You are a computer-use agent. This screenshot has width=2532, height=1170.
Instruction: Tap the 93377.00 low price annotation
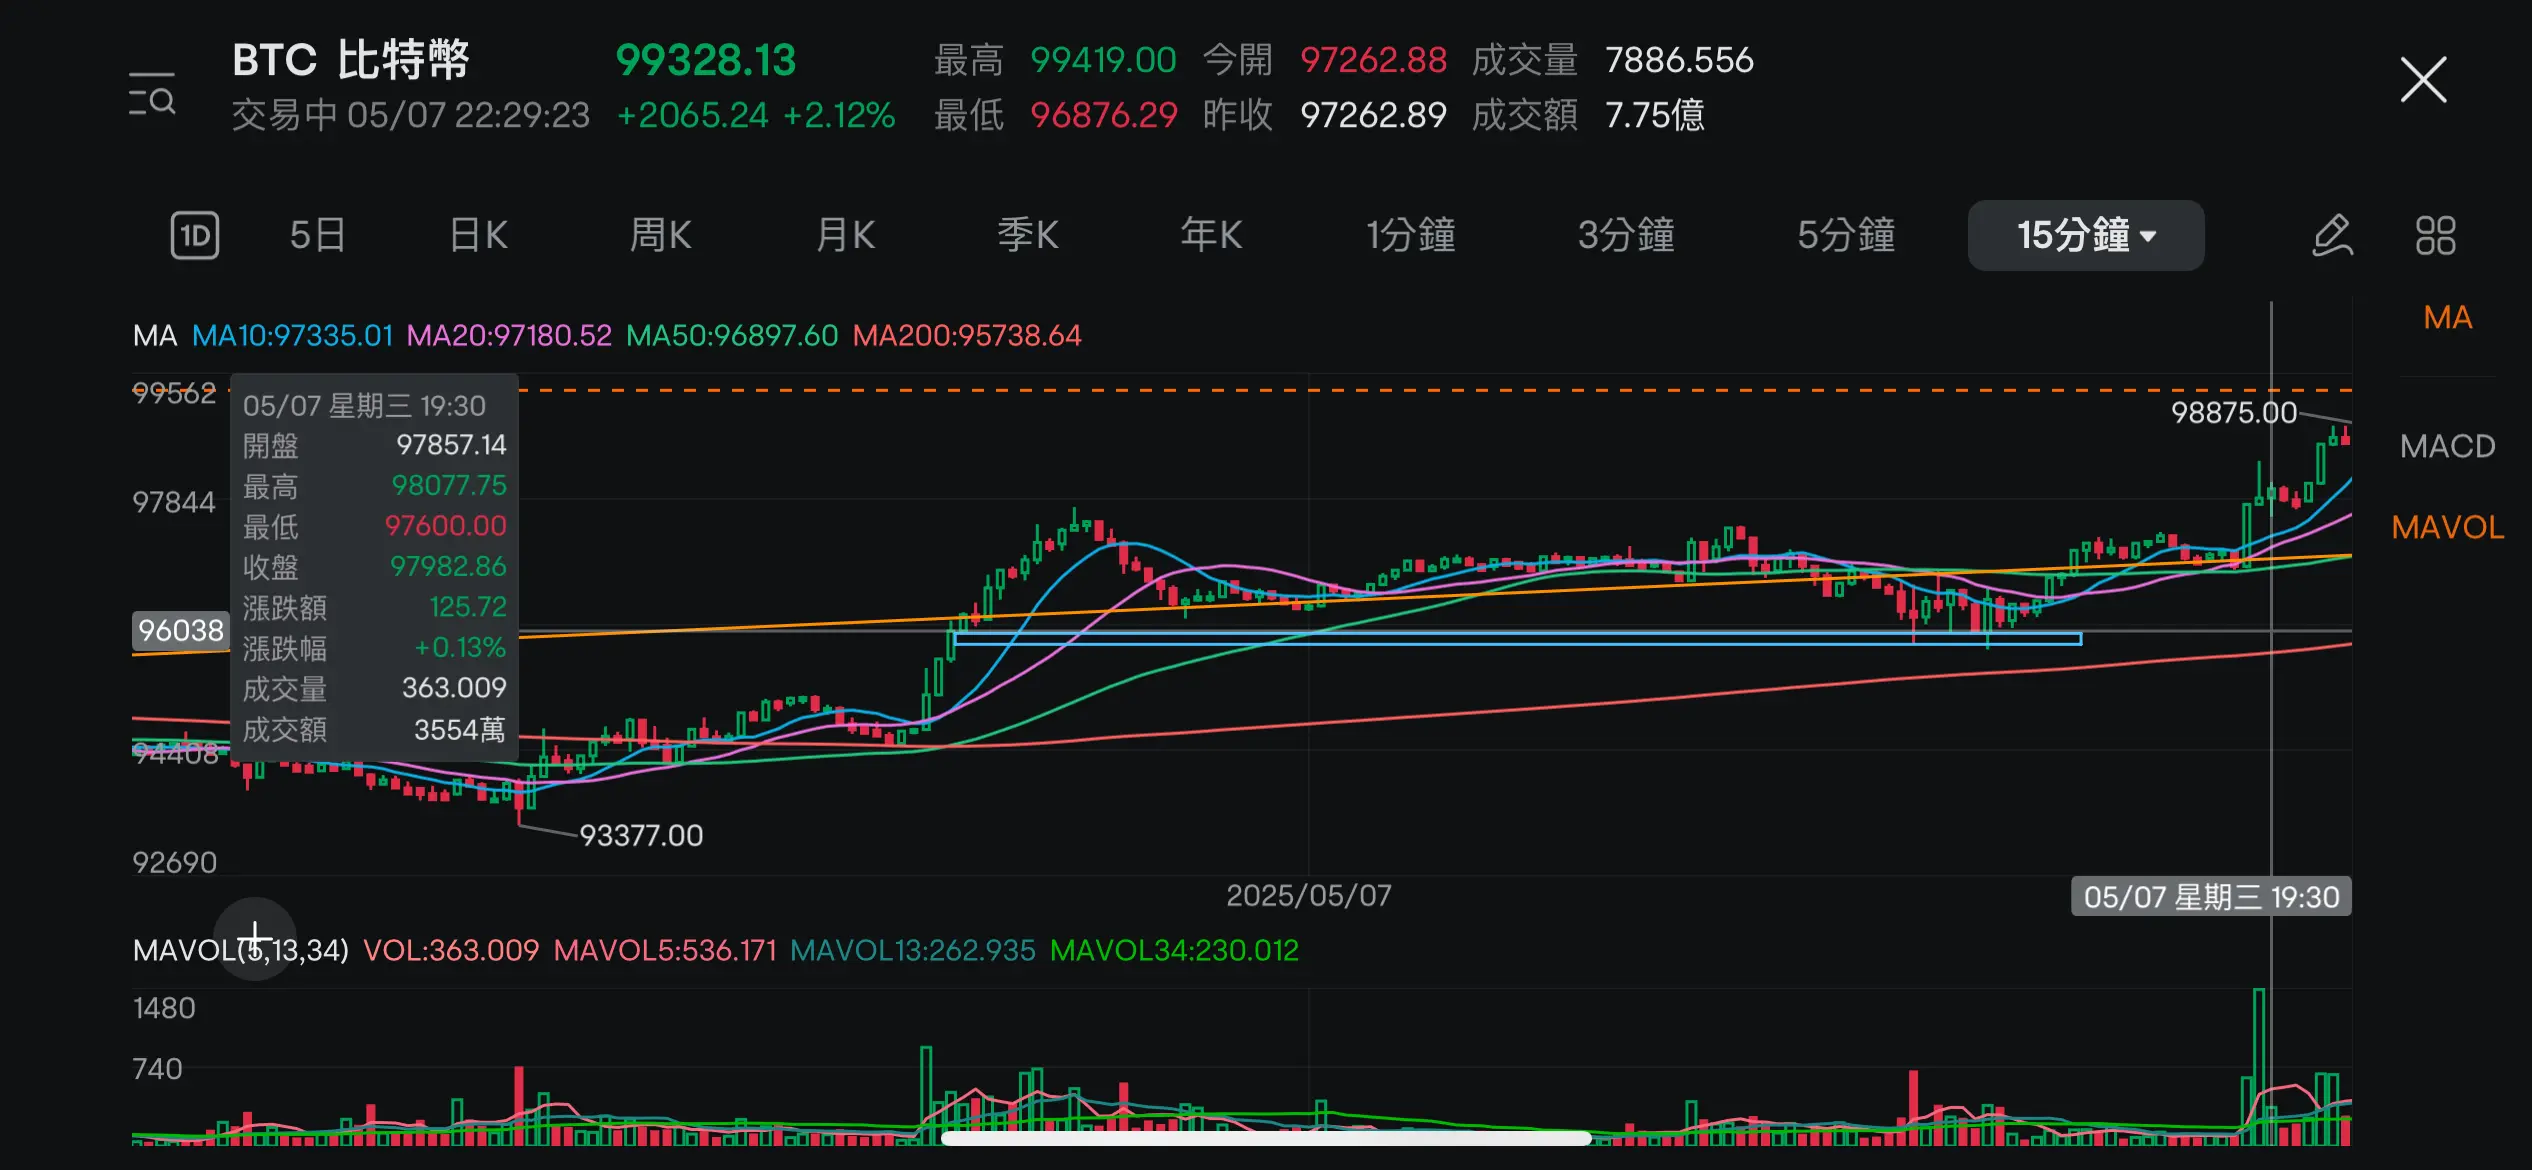tap(641, 835)
